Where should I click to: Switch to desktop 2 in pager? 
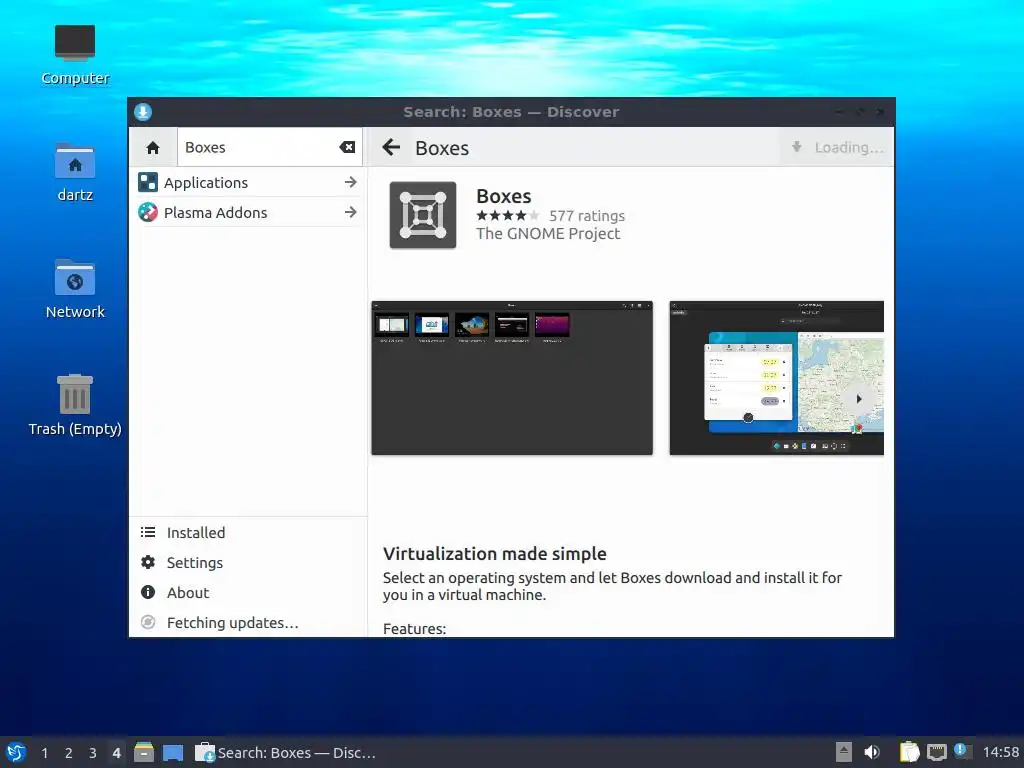[69, 753]
